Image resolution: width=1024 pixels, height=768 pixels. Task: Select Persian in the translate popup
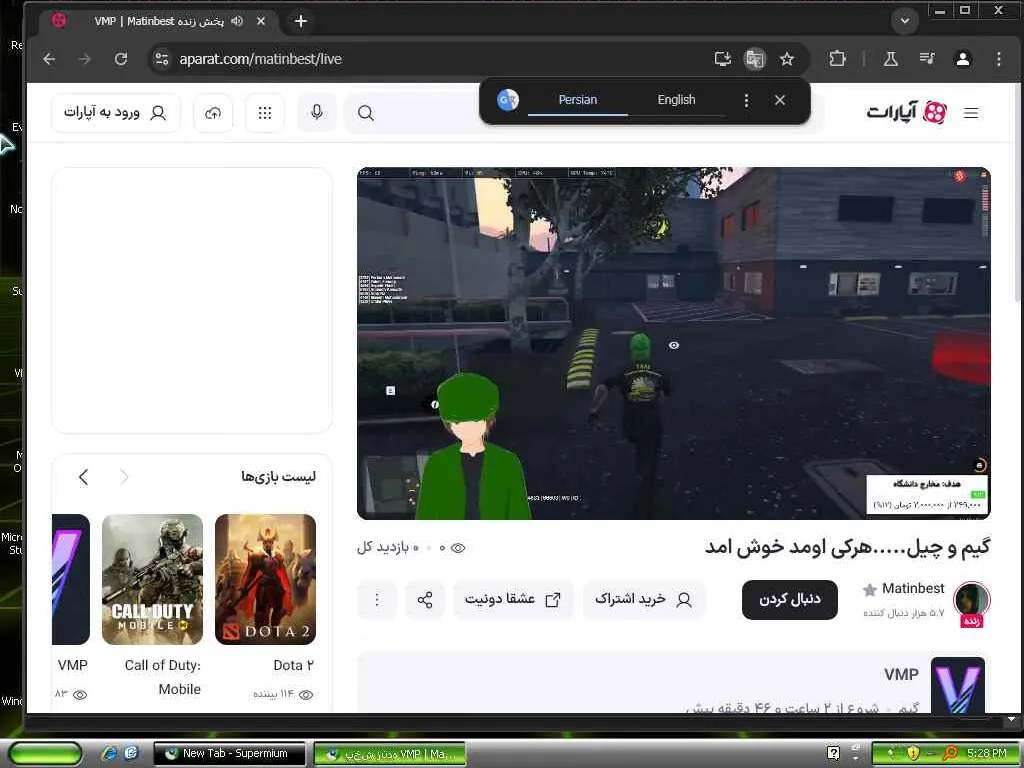(x=578, y=100)
